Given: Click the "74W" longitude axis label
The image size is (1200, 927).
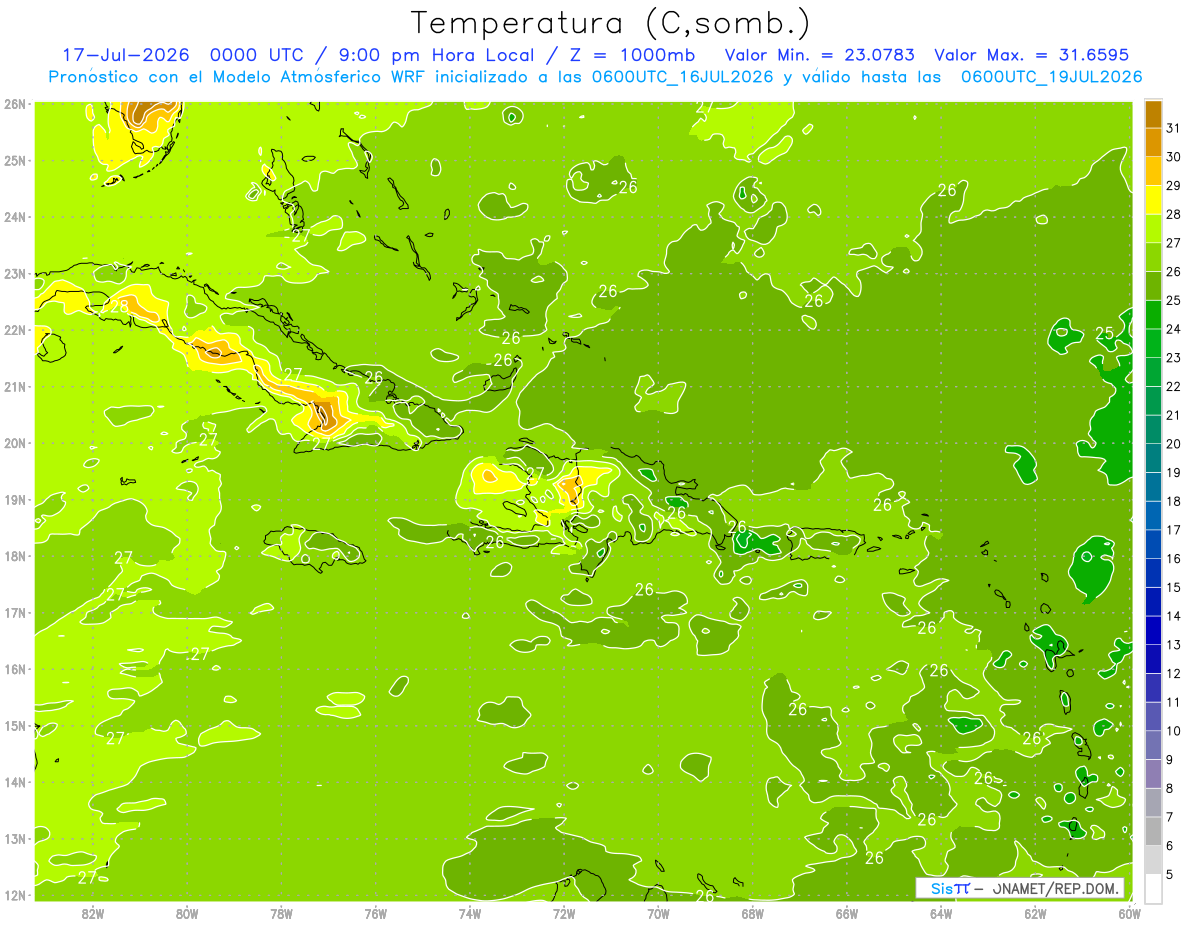Looking at the screenshot, I should click(x=469, y=913).
